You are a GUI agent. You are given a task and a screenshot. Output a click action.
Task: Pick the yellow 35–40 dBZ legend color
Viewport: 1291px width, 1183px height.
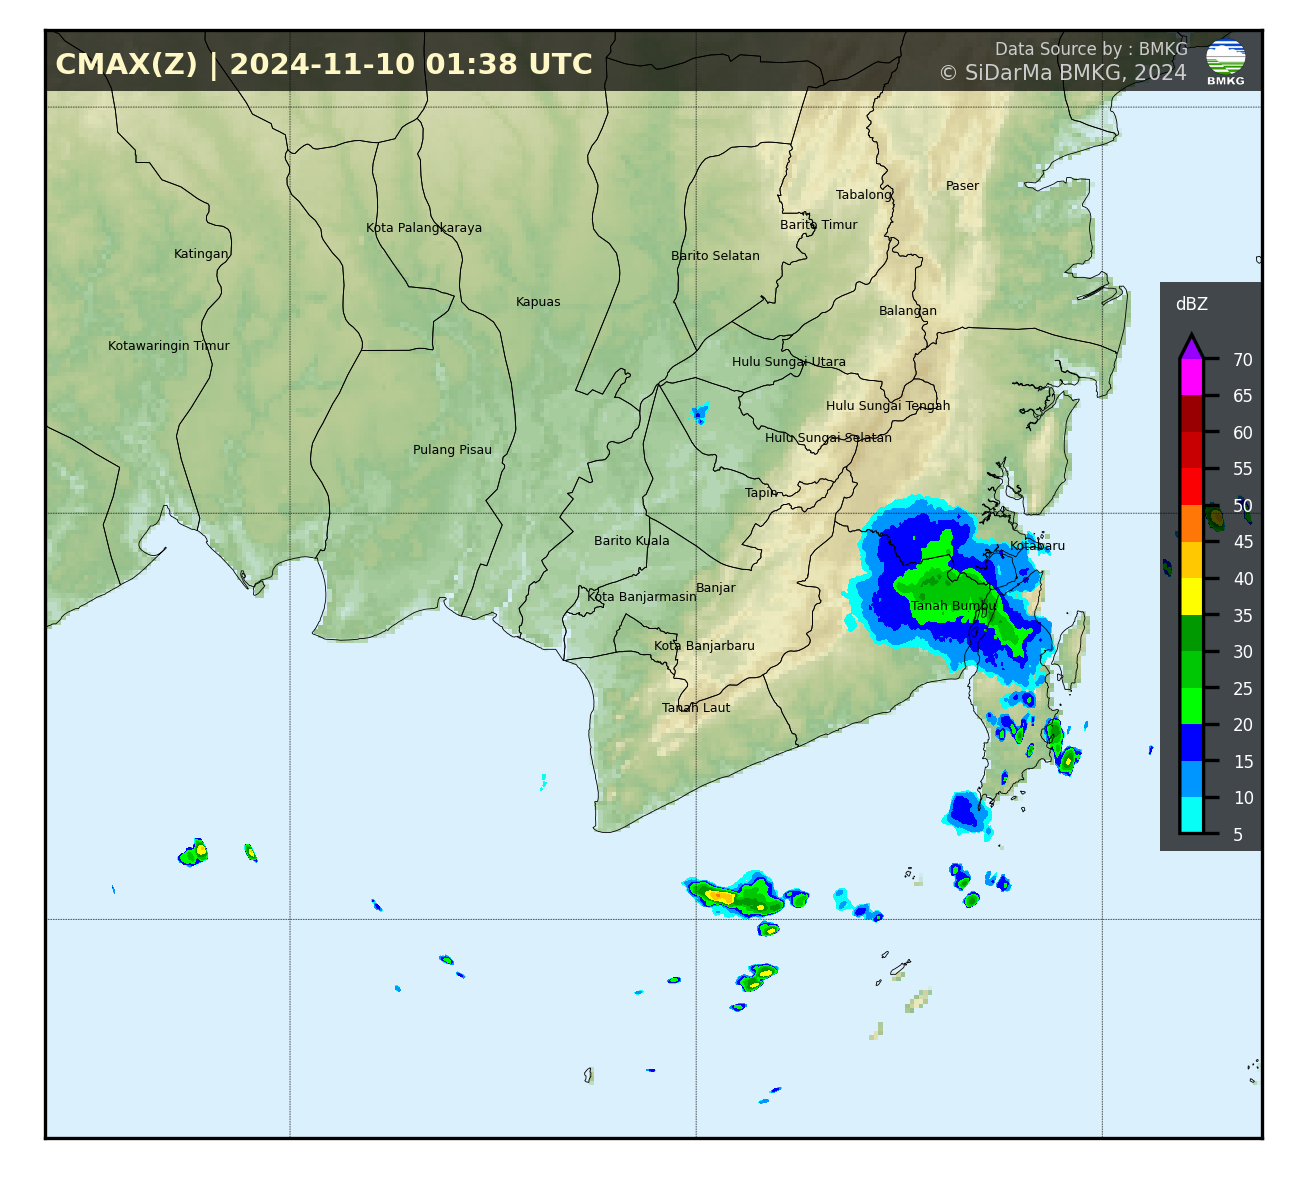[1191, 597]
